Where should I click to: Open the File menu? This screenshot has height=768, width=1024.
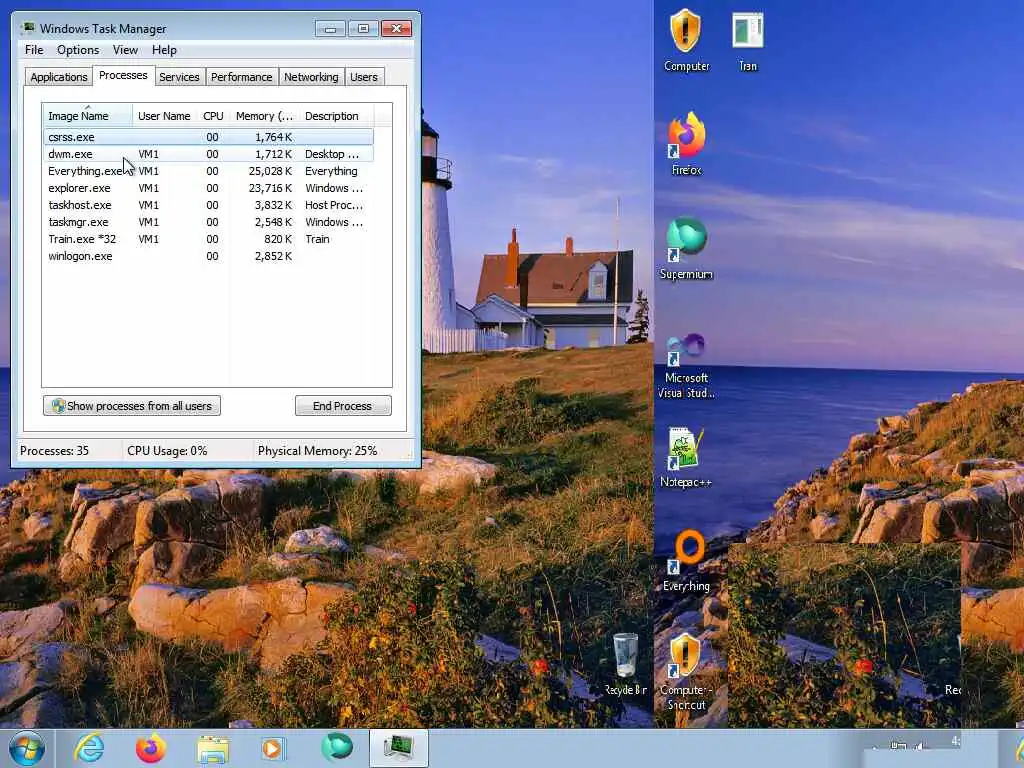[34, 50]
